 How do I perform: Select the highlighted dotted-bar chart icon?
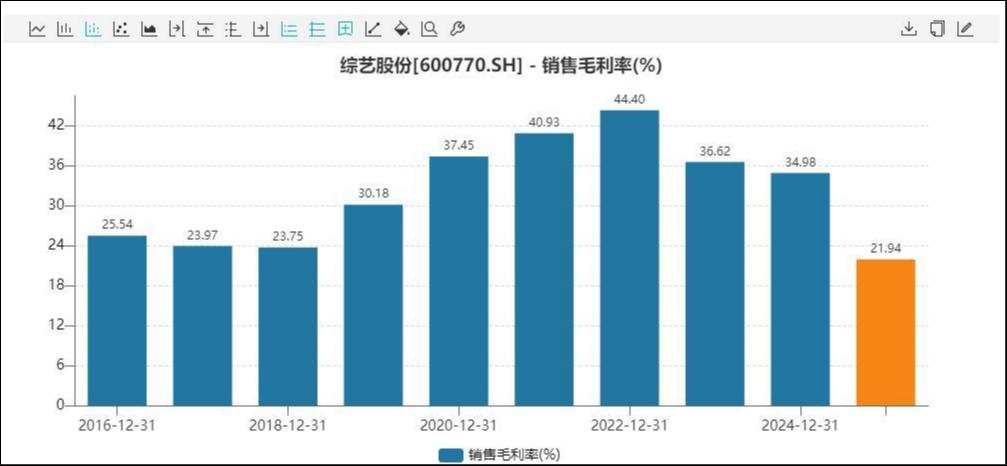click(x=93, y=29)
